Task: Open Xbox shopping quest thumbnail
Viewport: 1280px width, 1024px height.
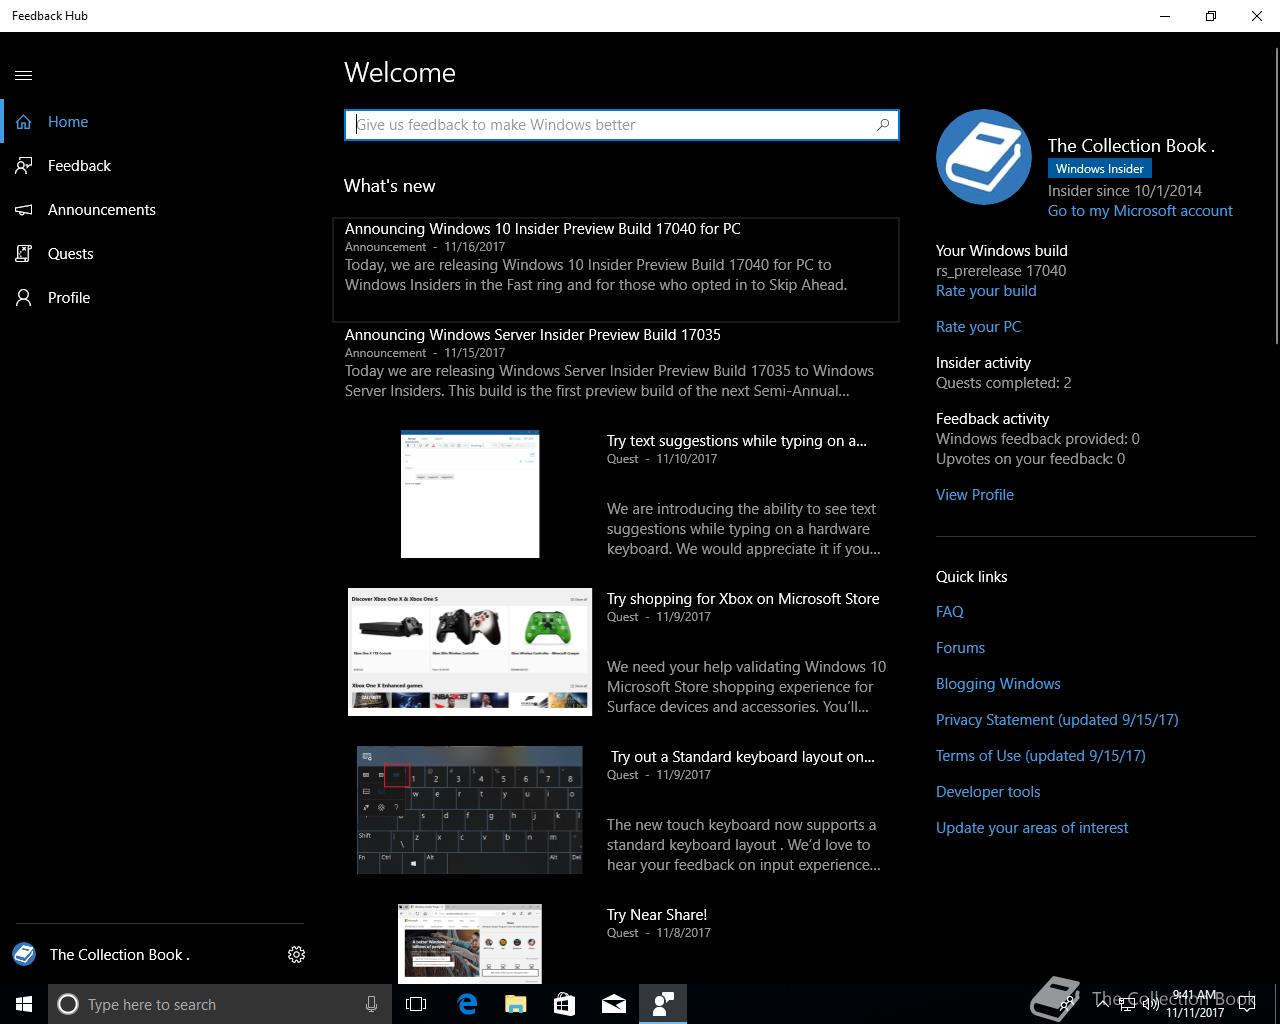Action: click(x=470, y=652)
